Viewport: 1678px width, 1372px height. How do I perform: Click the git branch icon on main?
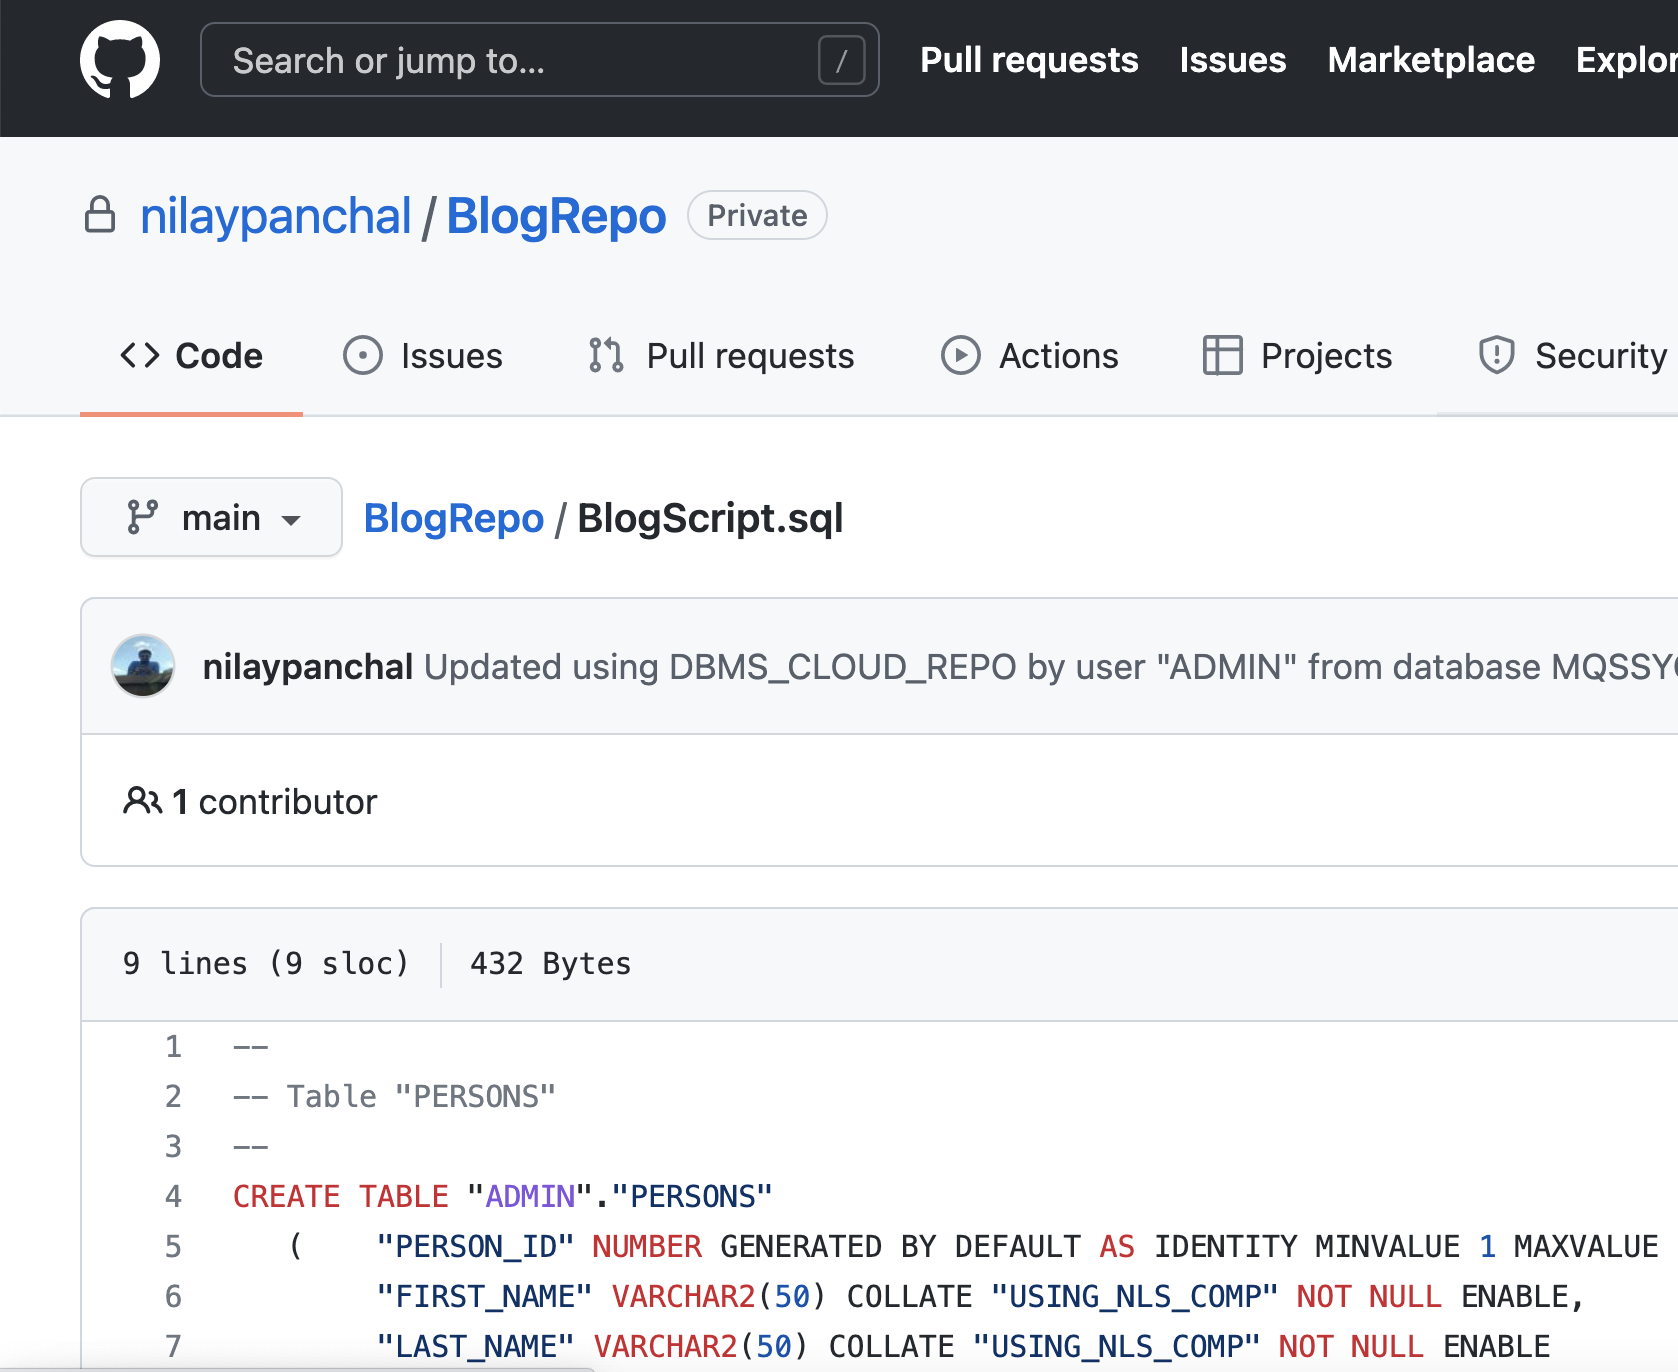click(142, 518)
